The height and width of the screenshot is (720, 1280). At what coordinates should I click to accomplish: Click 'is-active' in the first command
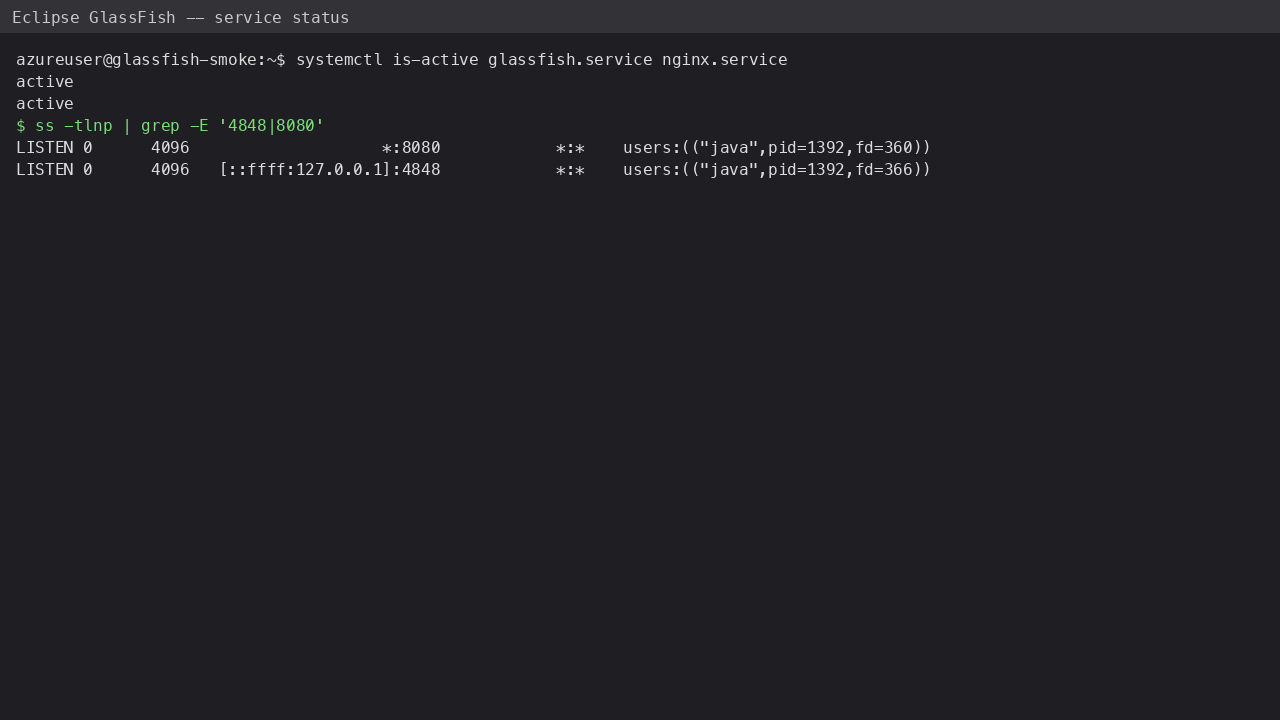tap(435, 60)
